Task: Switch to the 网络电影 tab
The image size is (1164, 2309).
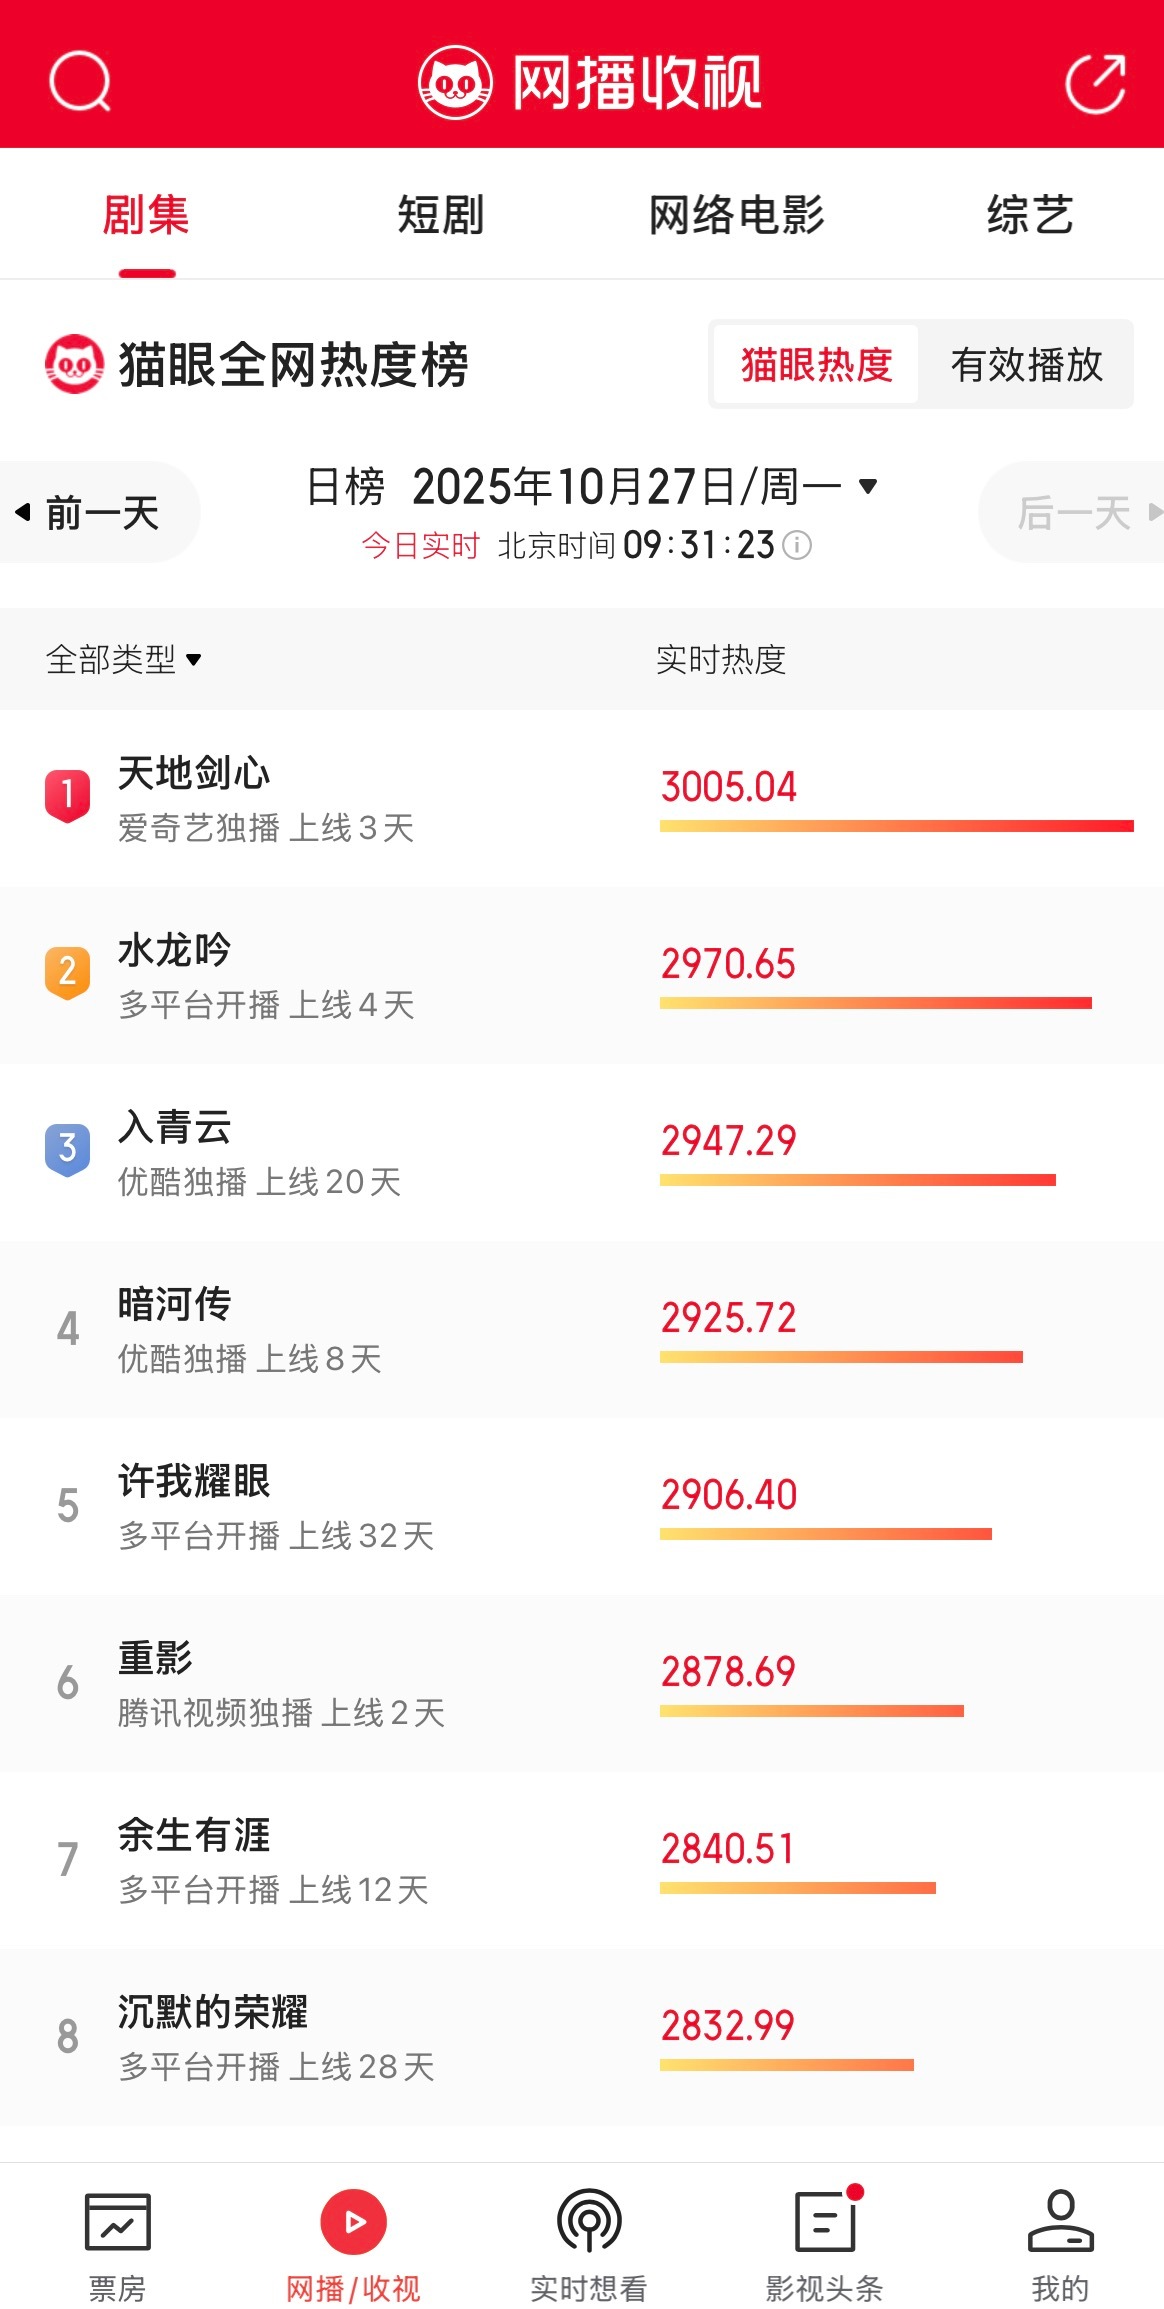Action: tap(736, 215)
